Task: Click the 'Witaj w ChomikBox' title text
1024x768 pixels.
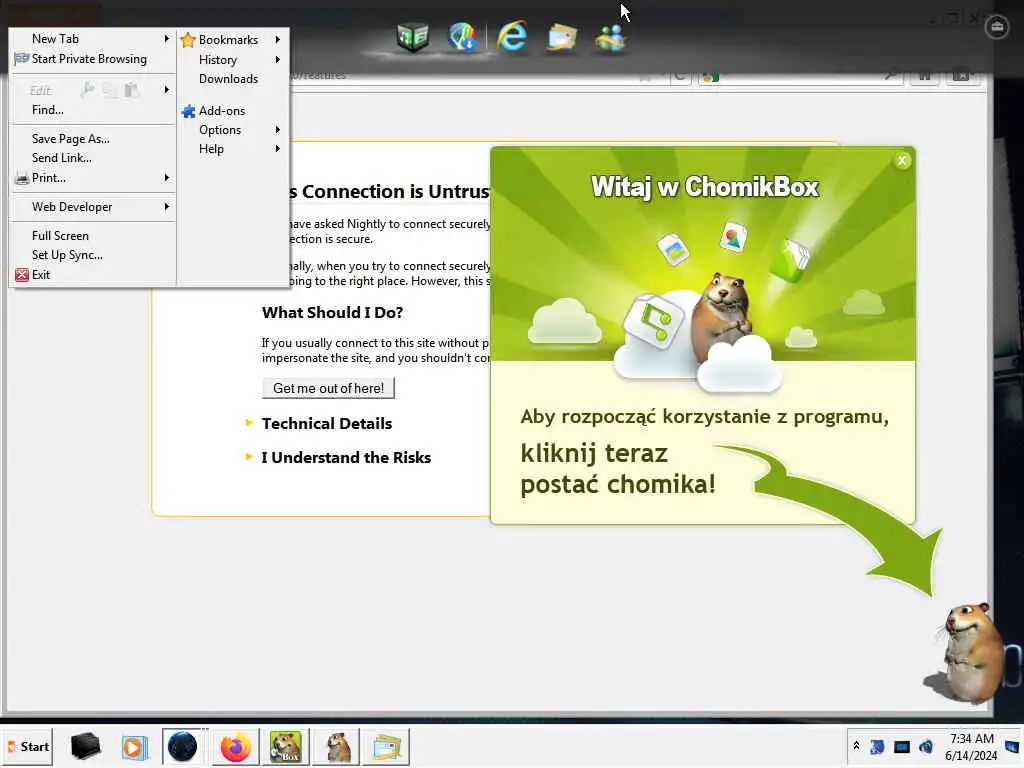Action: point(705,187)
